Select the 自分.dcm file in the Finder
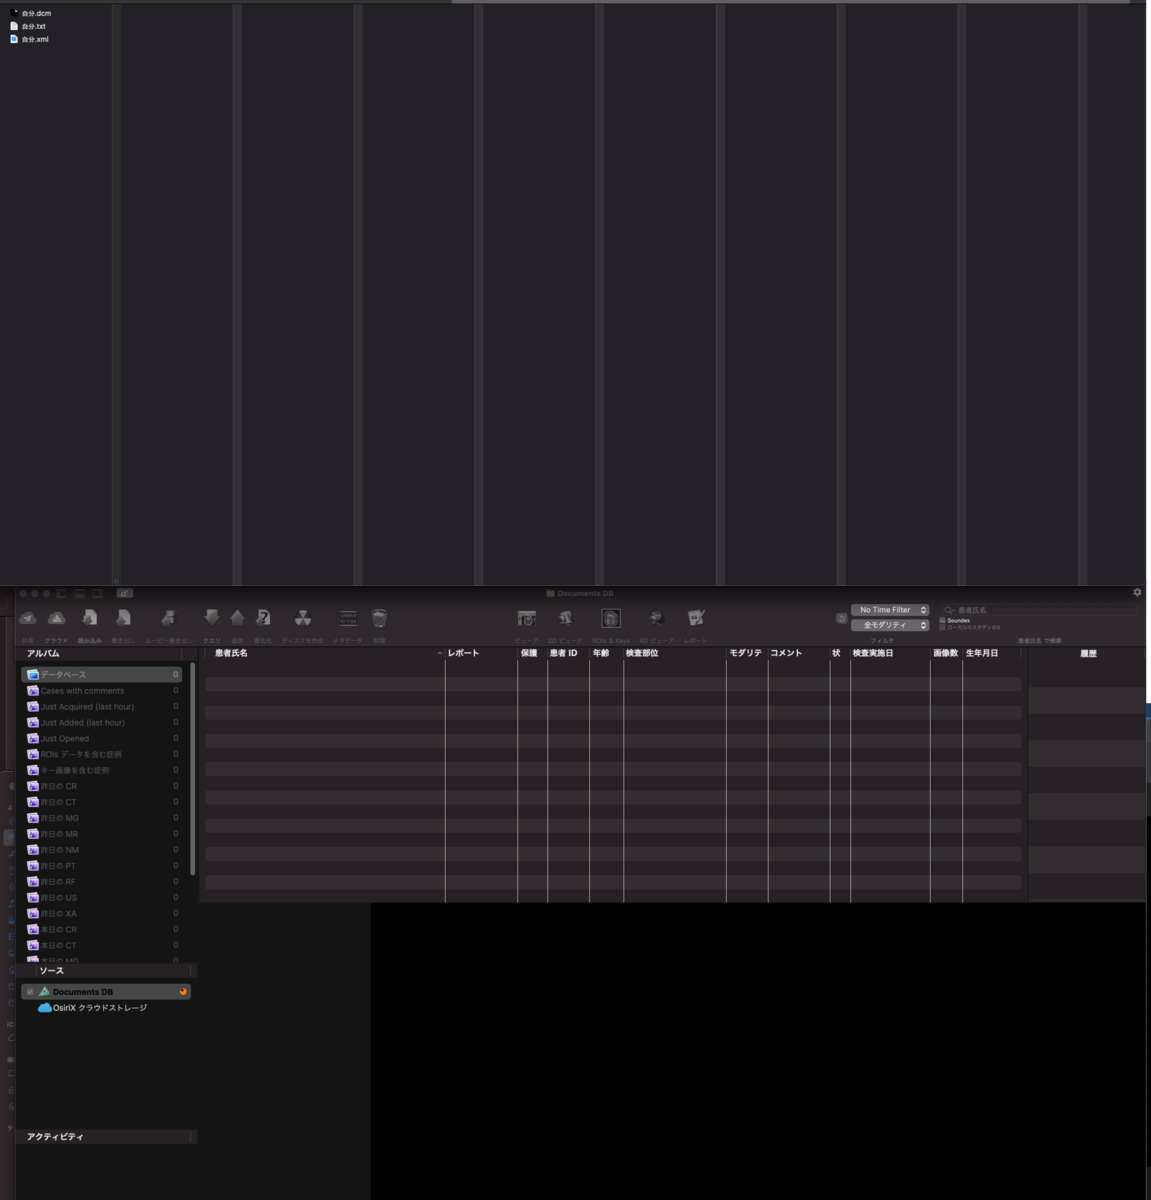The width and height of the screenshot is (1151, 1200). (x=30, y=13)
